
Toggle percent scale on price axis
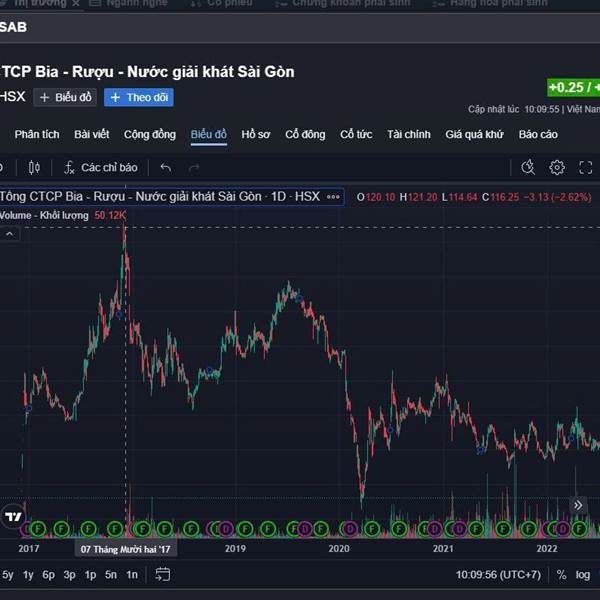(x=562, y=575)
